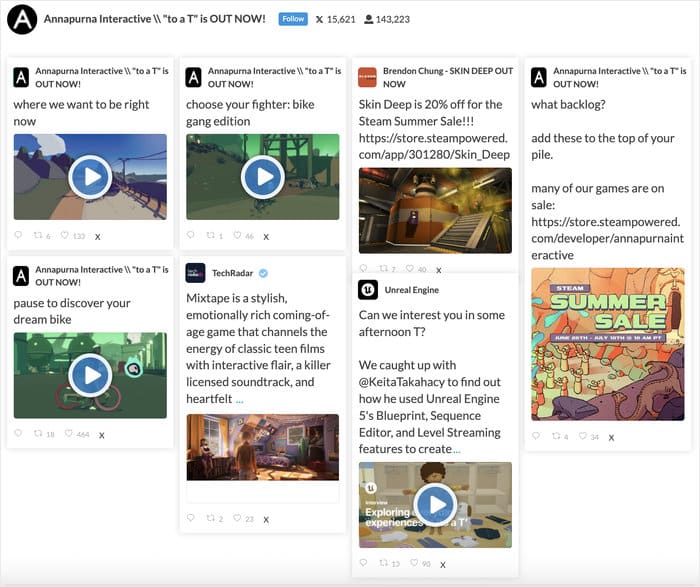Click the header title 'Annapurna Interactive \\ "to a T" is OUT NOW!'
This screenshot has height=587, width=700.
[x=154, y=19]
